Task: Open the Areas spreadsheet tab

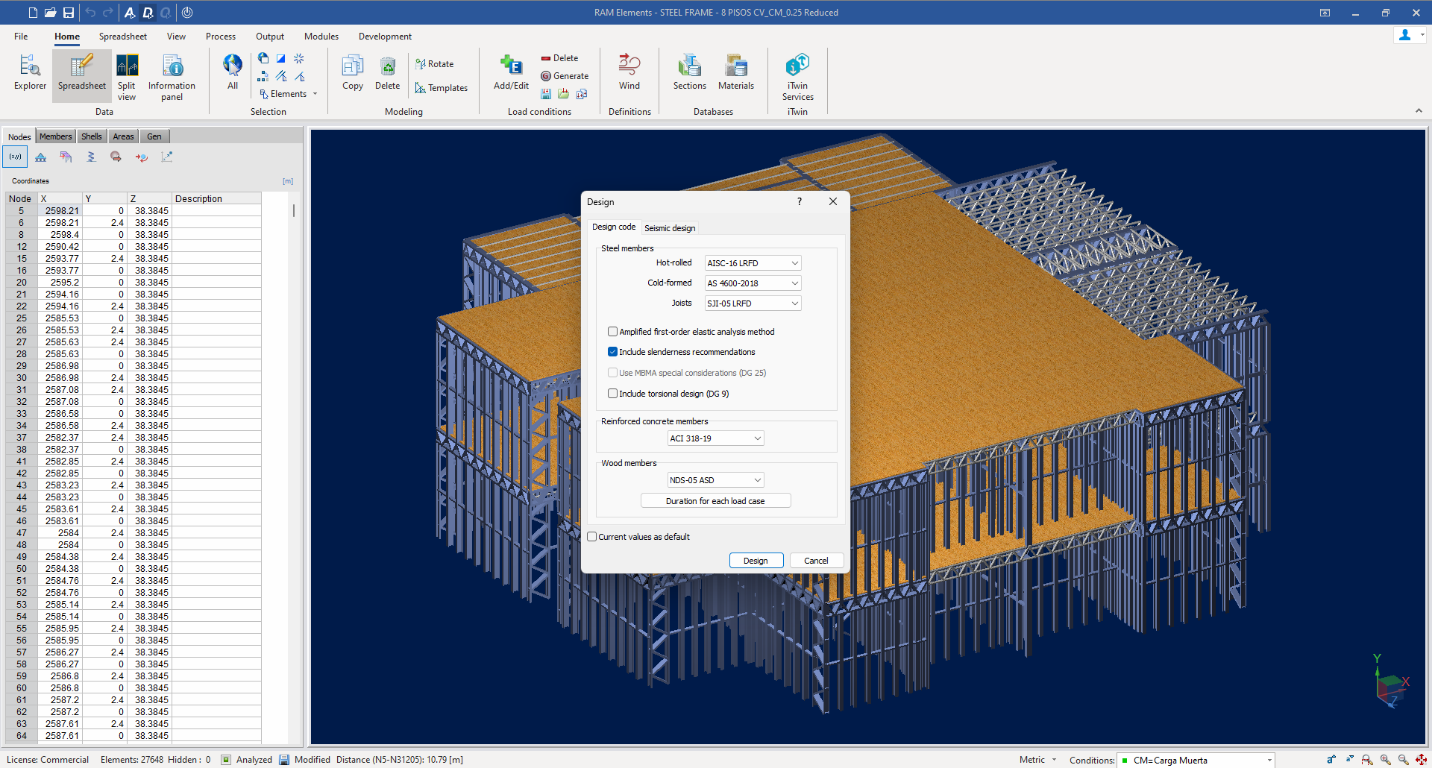Action: (x=123, y=136)
